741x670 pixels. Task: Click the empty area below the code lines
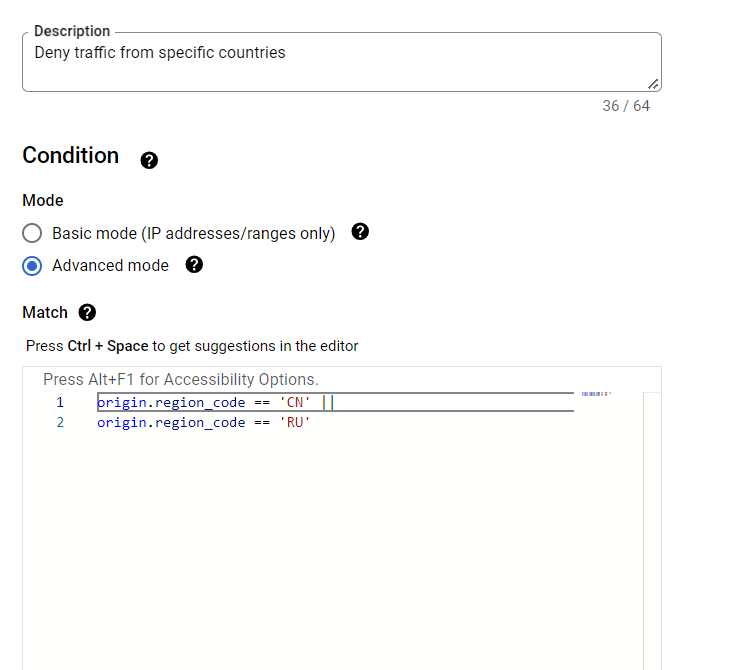coord(330,550)
